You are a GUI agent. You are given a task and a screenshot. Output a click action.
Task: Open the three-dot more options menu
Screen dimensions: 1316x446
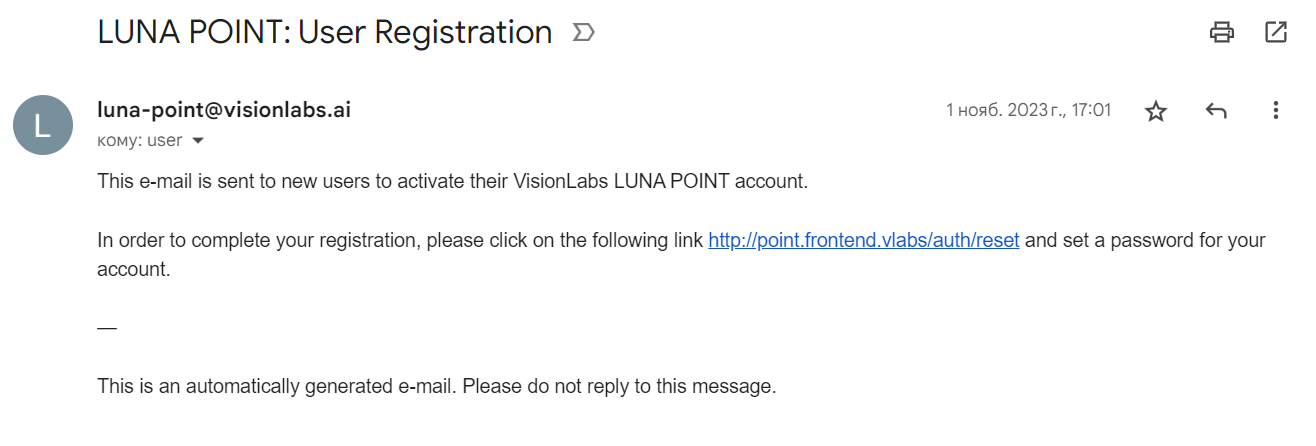[x=1275, y=111]
